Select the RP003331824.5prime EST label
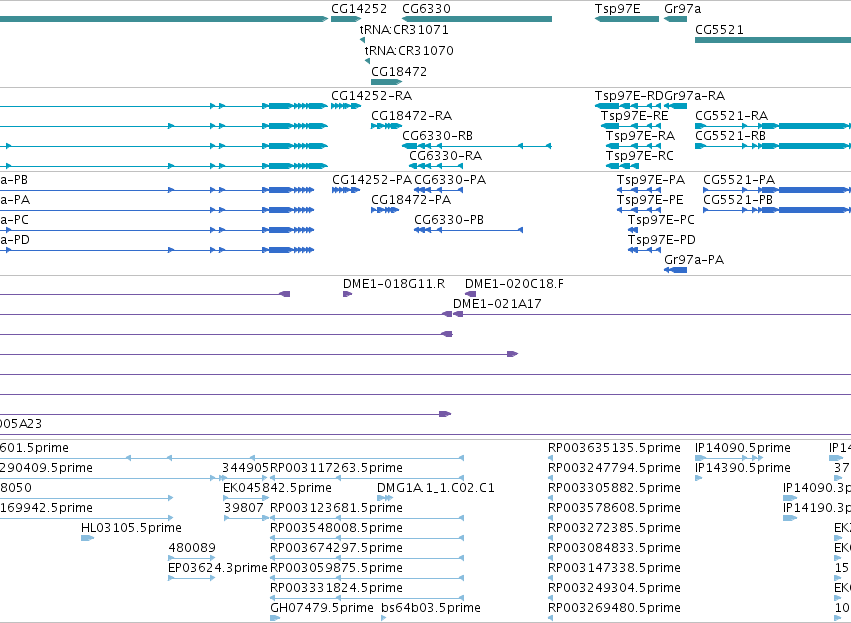851x623 pixels. (x=336, y=589)
